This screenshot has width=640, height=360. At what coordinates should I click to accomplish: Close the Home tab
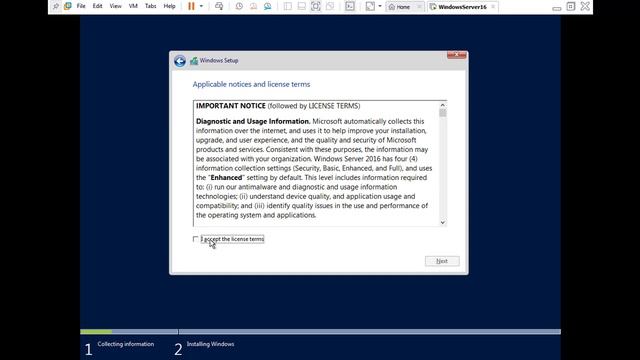point(419,7)
